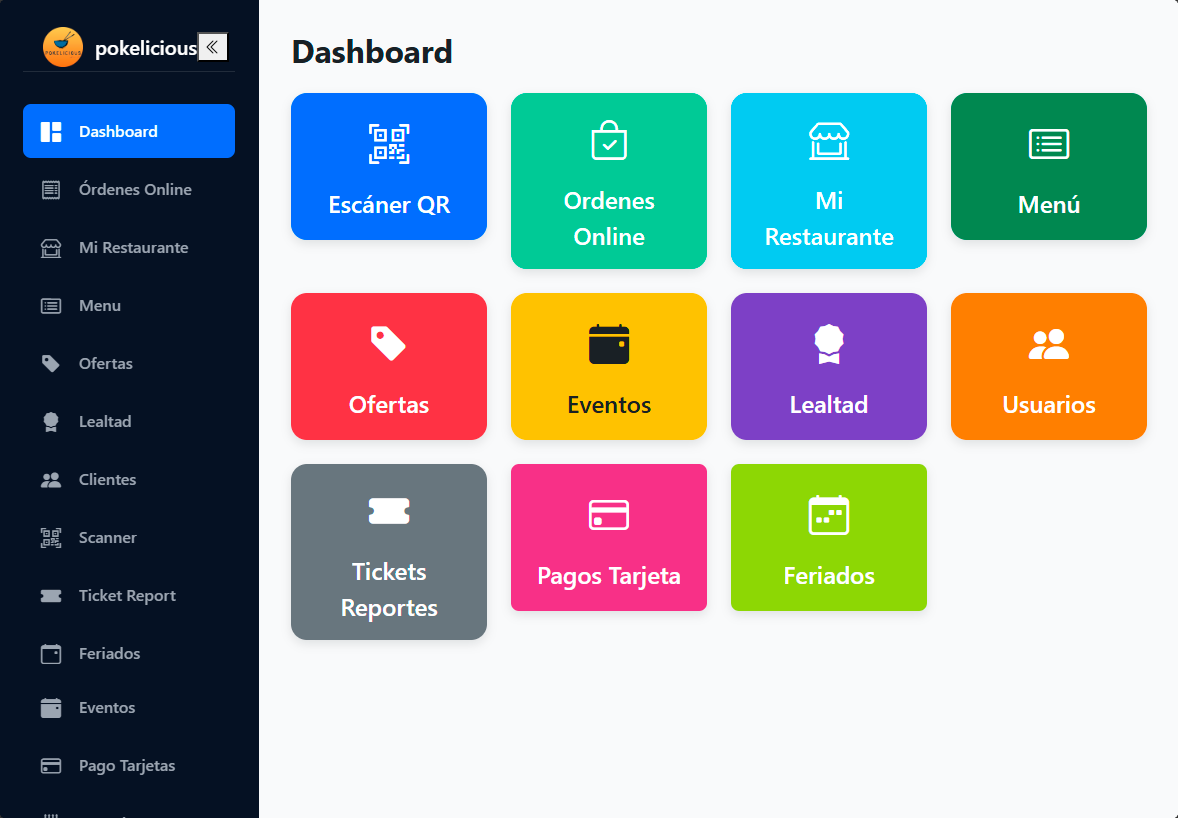This screenshot has height=818, width=1178.
Task: Open the Lealtad purple tile
Action: point(828,366)
